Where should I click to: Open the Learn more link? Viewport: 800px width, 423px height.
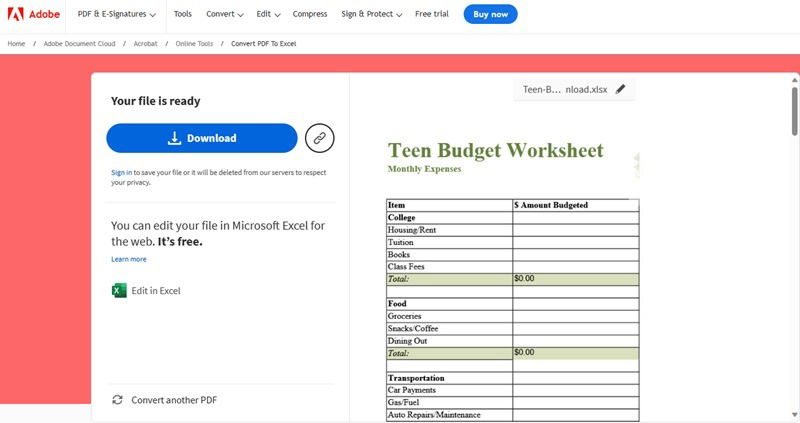pos(129,259)
